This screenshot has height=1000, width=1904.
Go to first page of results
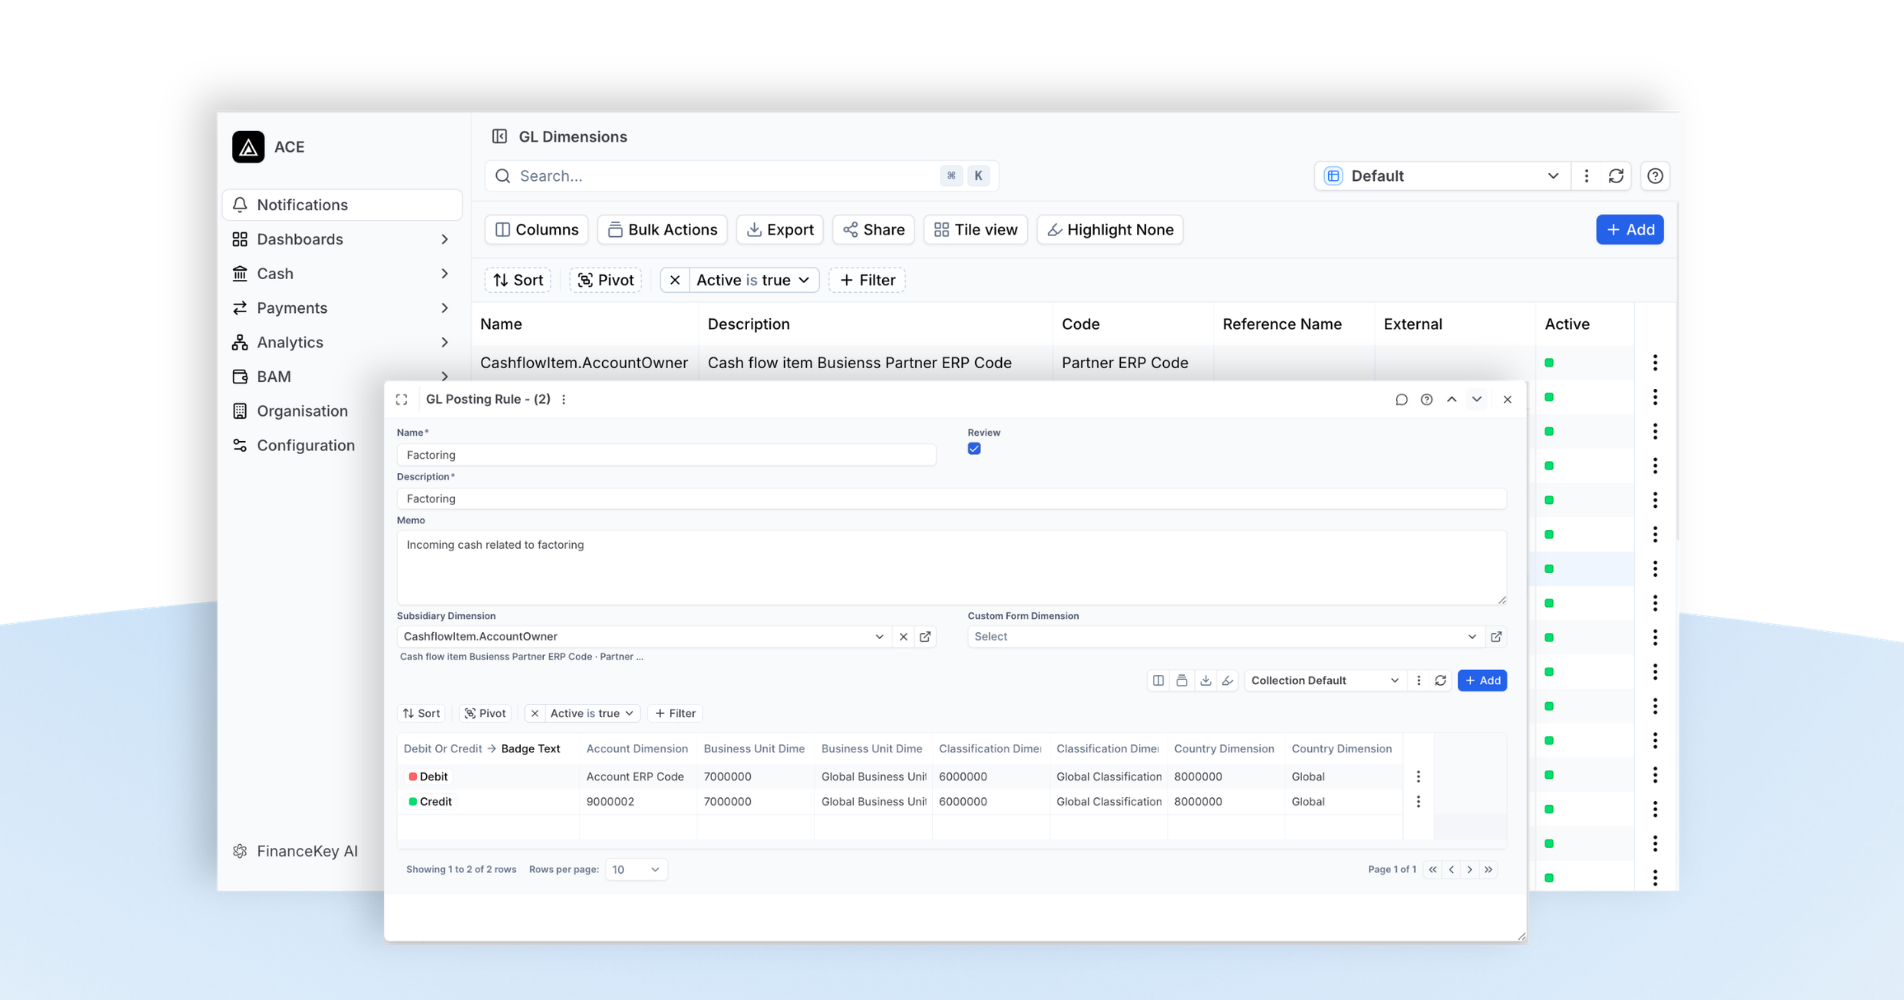pos(1433,870)
